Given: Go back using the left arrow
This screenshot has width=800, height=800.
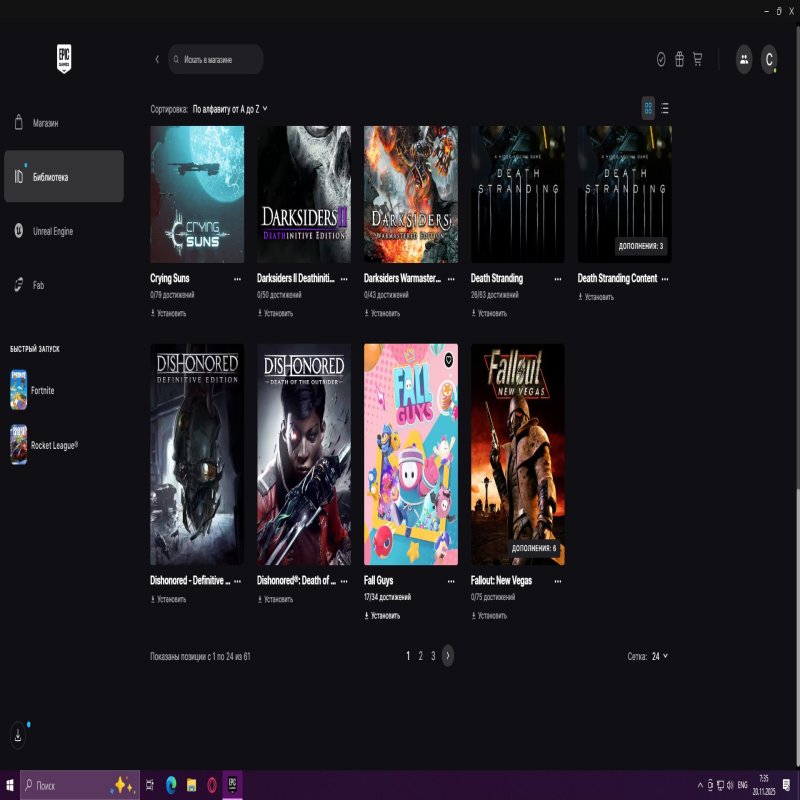Looking at the screenshot, I should pos(157,59).
